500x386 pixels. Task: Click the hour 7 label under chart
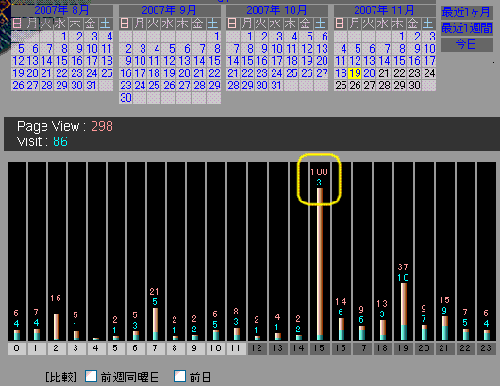pos(155,349)
